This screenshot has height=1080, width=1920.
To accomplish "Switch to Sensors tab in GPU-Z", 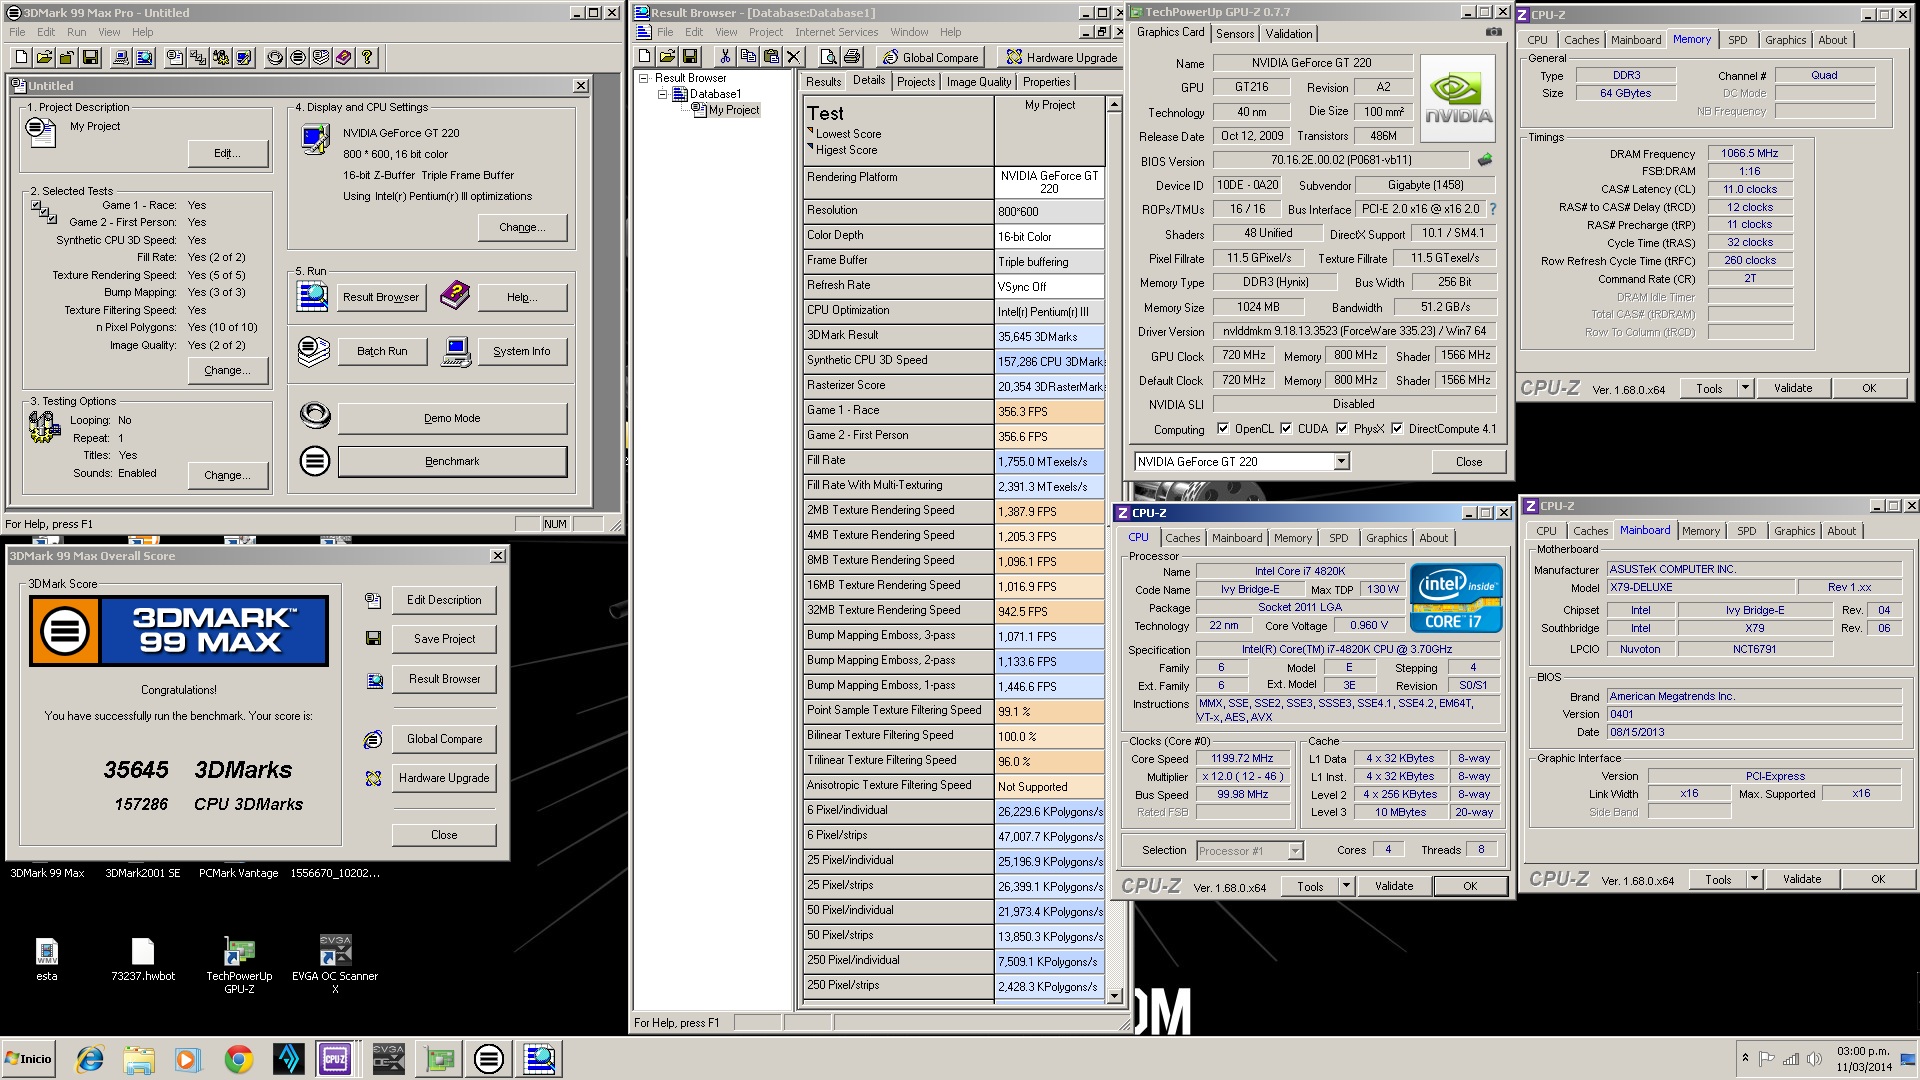I will click(1234, 33).
